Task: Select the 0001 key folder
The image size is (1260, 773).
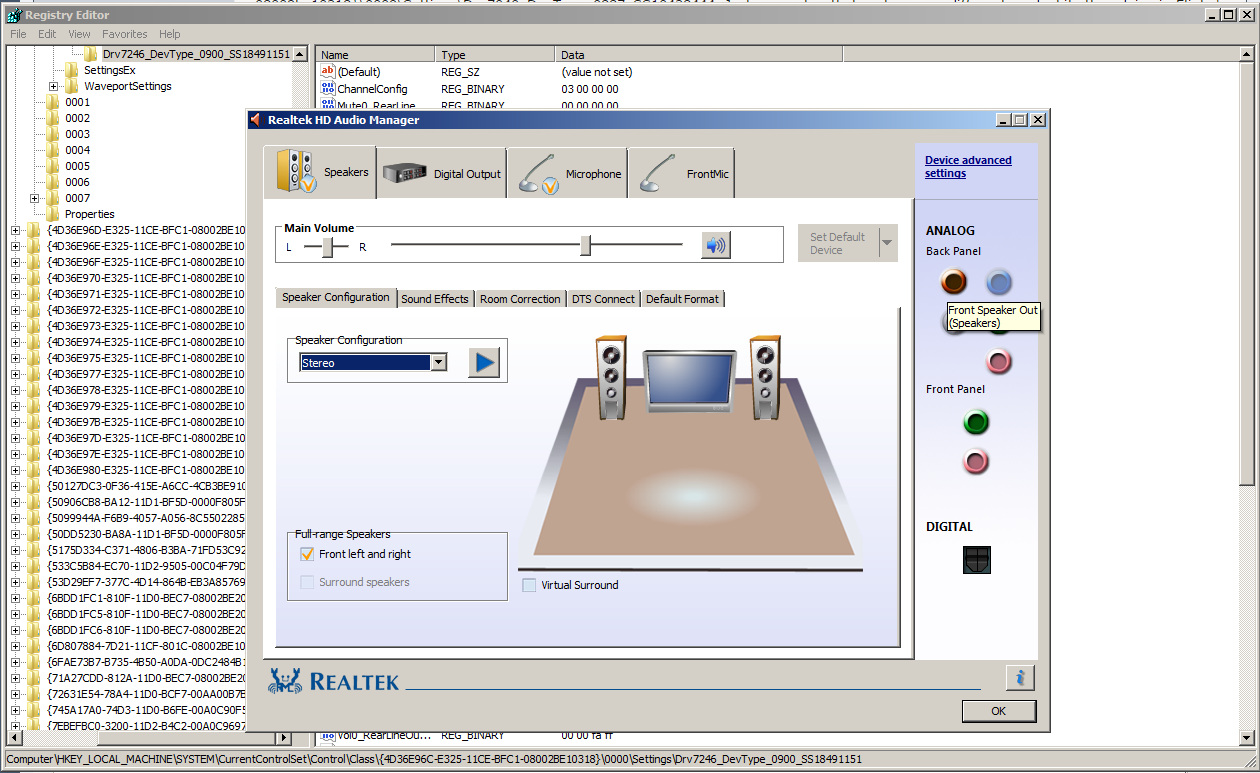Action: 77,102
